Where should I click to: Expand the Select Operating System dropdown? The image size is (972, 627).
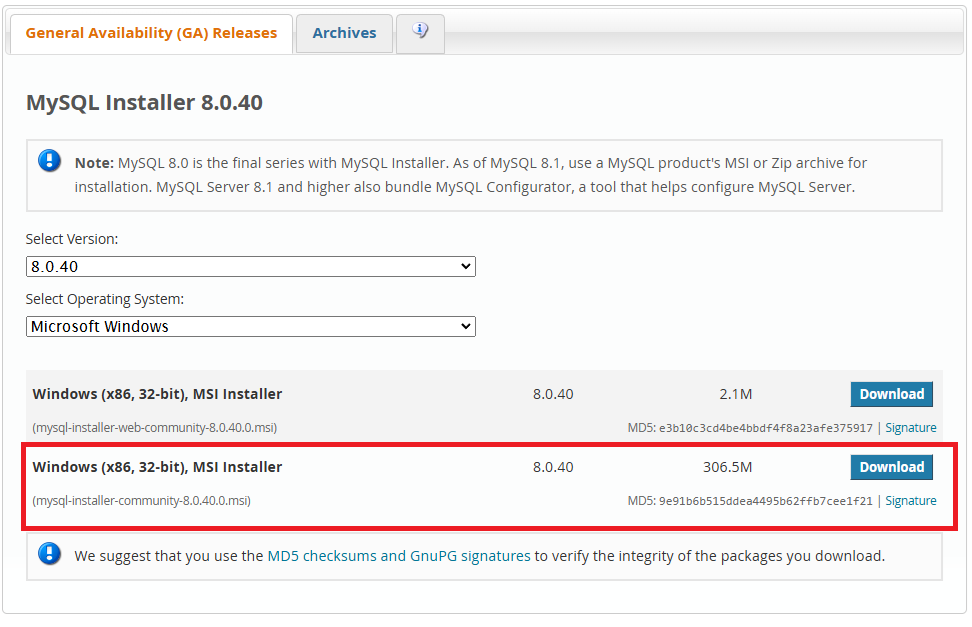(x=250, y=327)
